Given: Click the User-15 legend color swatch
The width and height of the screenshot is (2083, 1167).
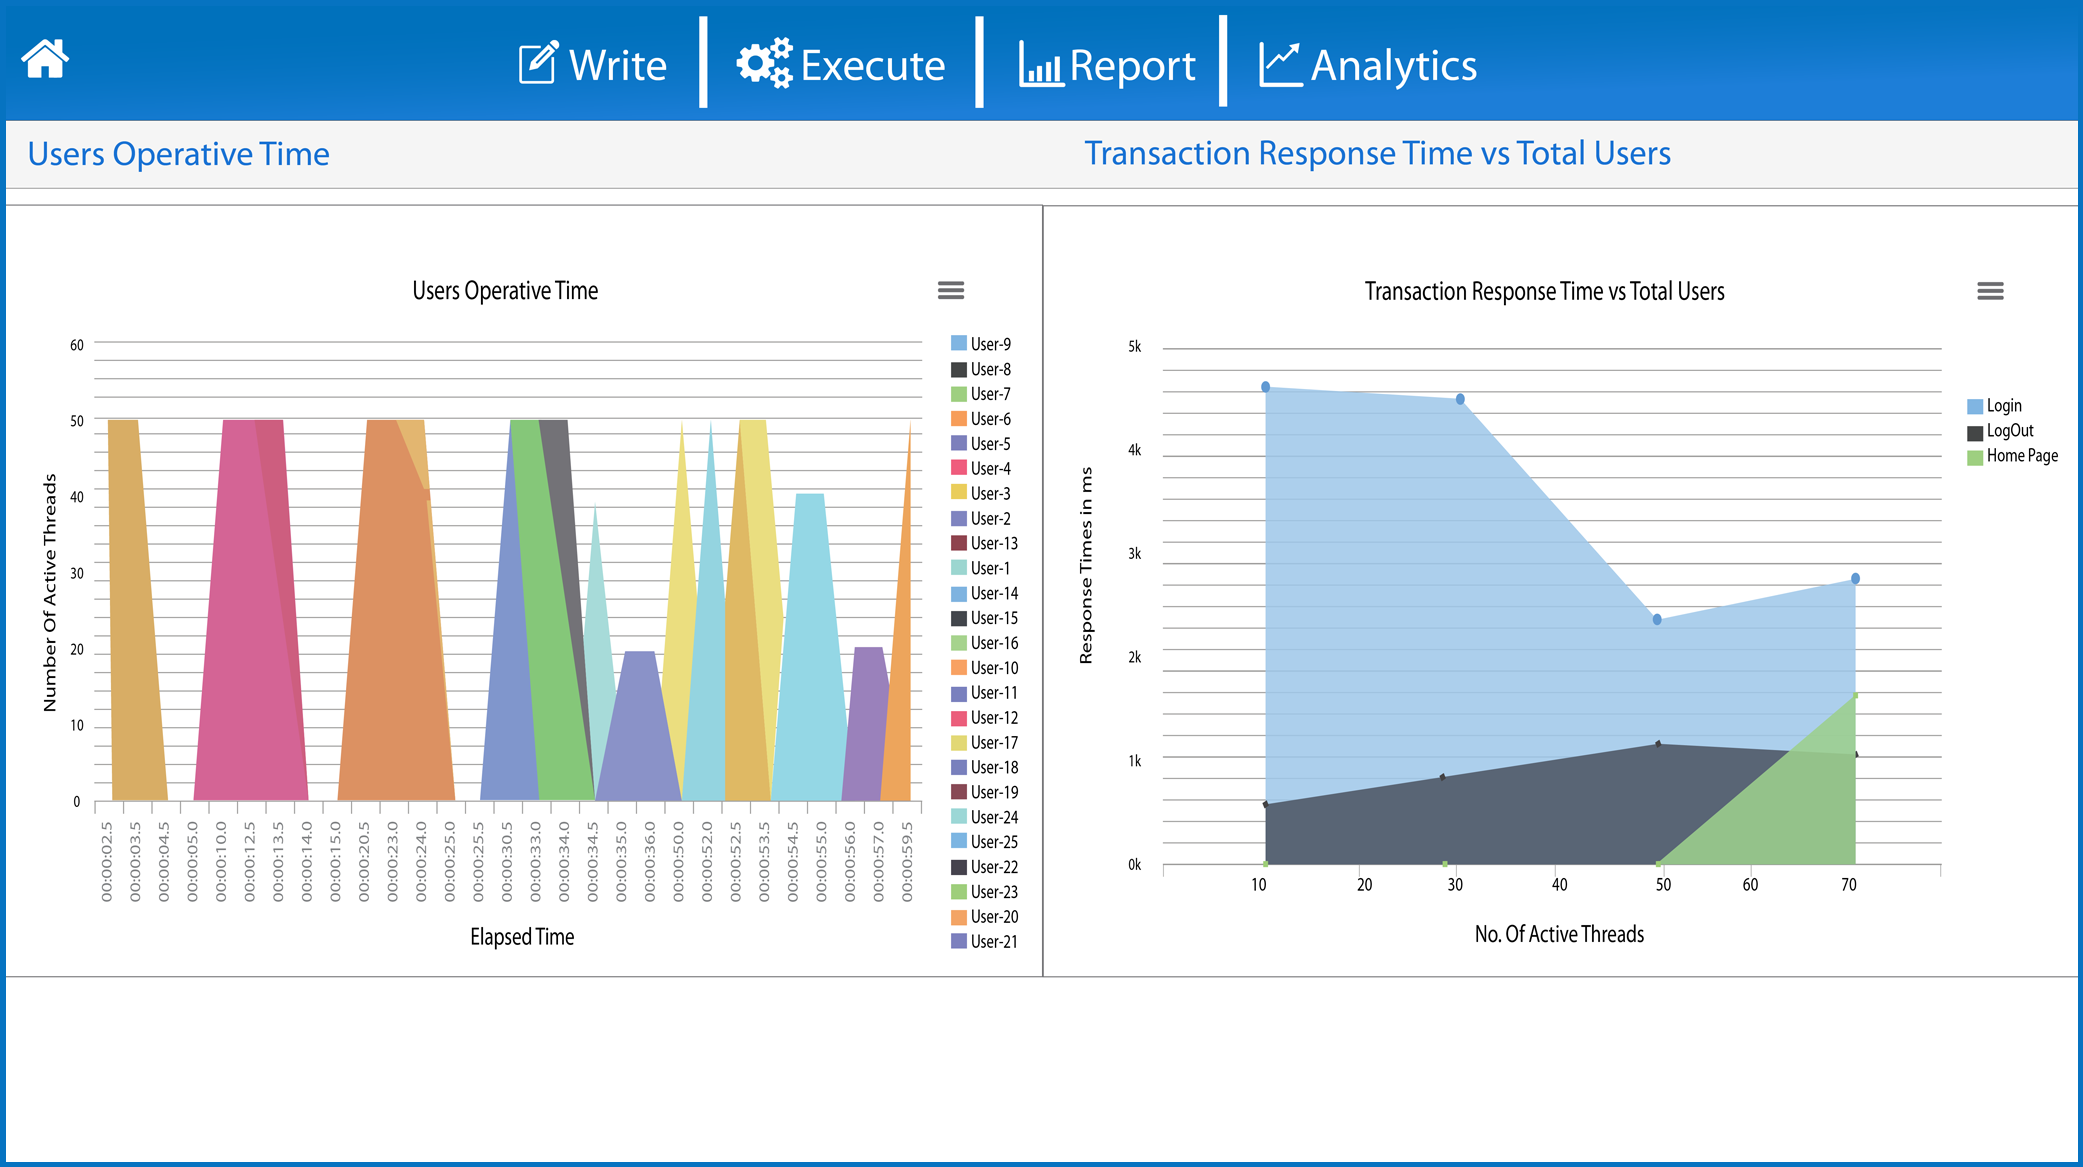Looking at the screenshot, I should pos(958,618).
